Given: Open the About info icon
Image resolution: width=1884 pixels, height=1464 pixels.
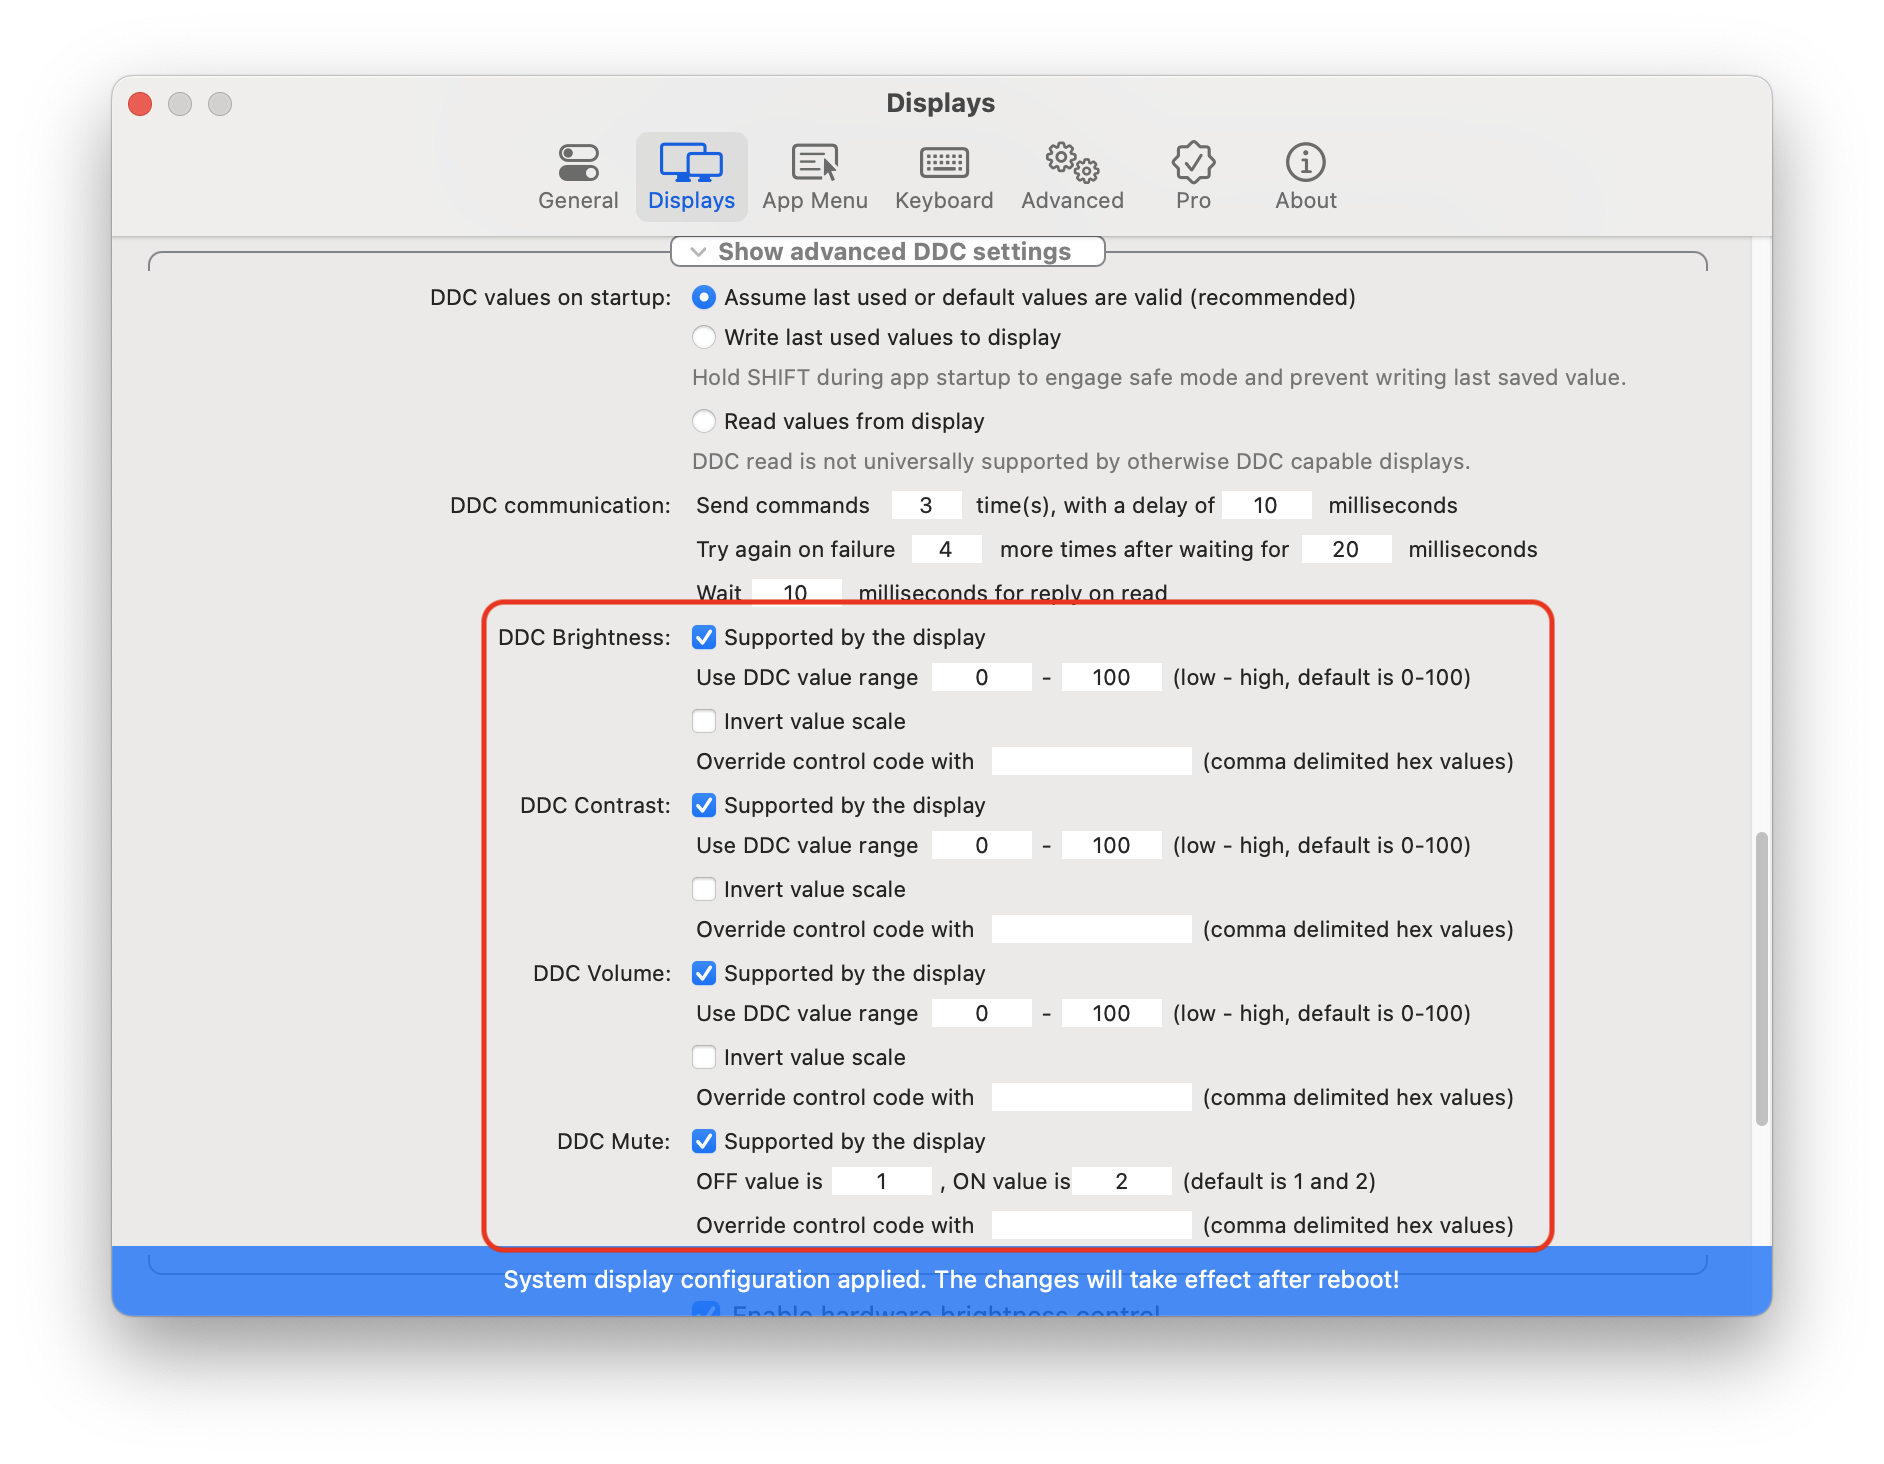Looking at the screenshot, I should [x=1304, y=175].
